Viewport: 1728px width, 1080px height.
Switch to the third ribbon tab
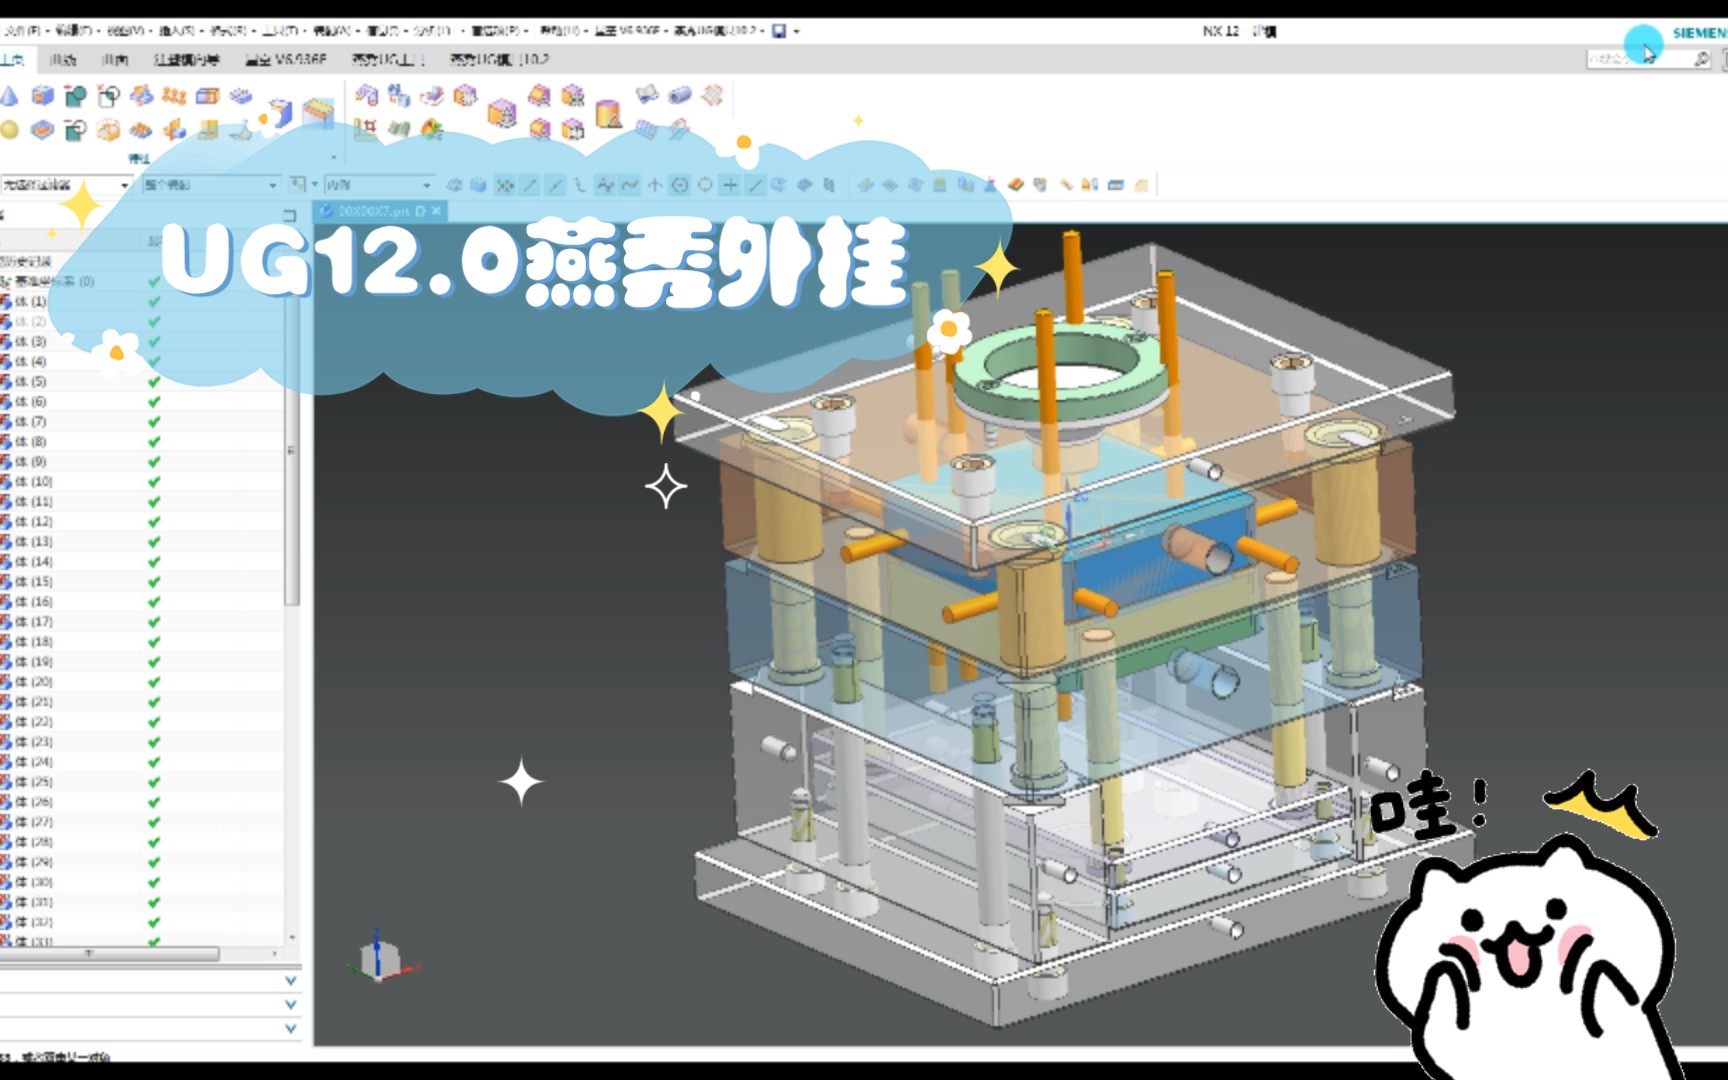click(114, 60)
